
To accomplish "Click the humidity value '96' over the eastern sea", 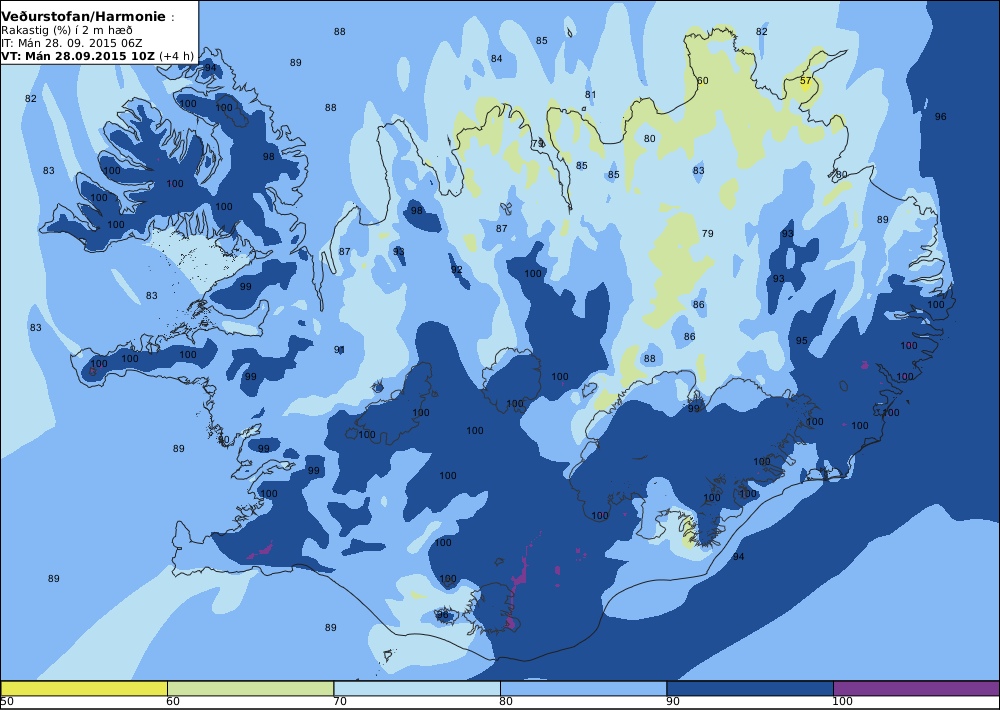I will click(x=941, y=117).
